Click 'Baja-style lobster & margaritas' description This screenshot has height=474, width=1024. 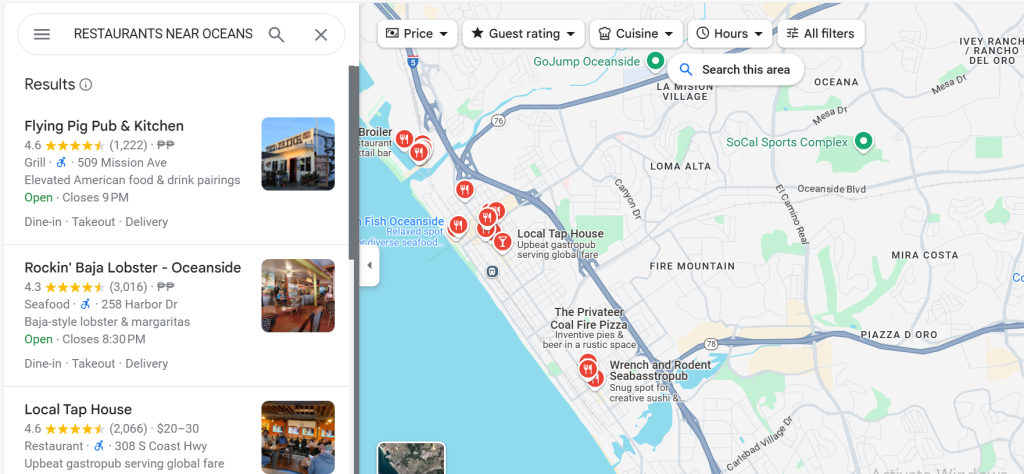[107, 322]
